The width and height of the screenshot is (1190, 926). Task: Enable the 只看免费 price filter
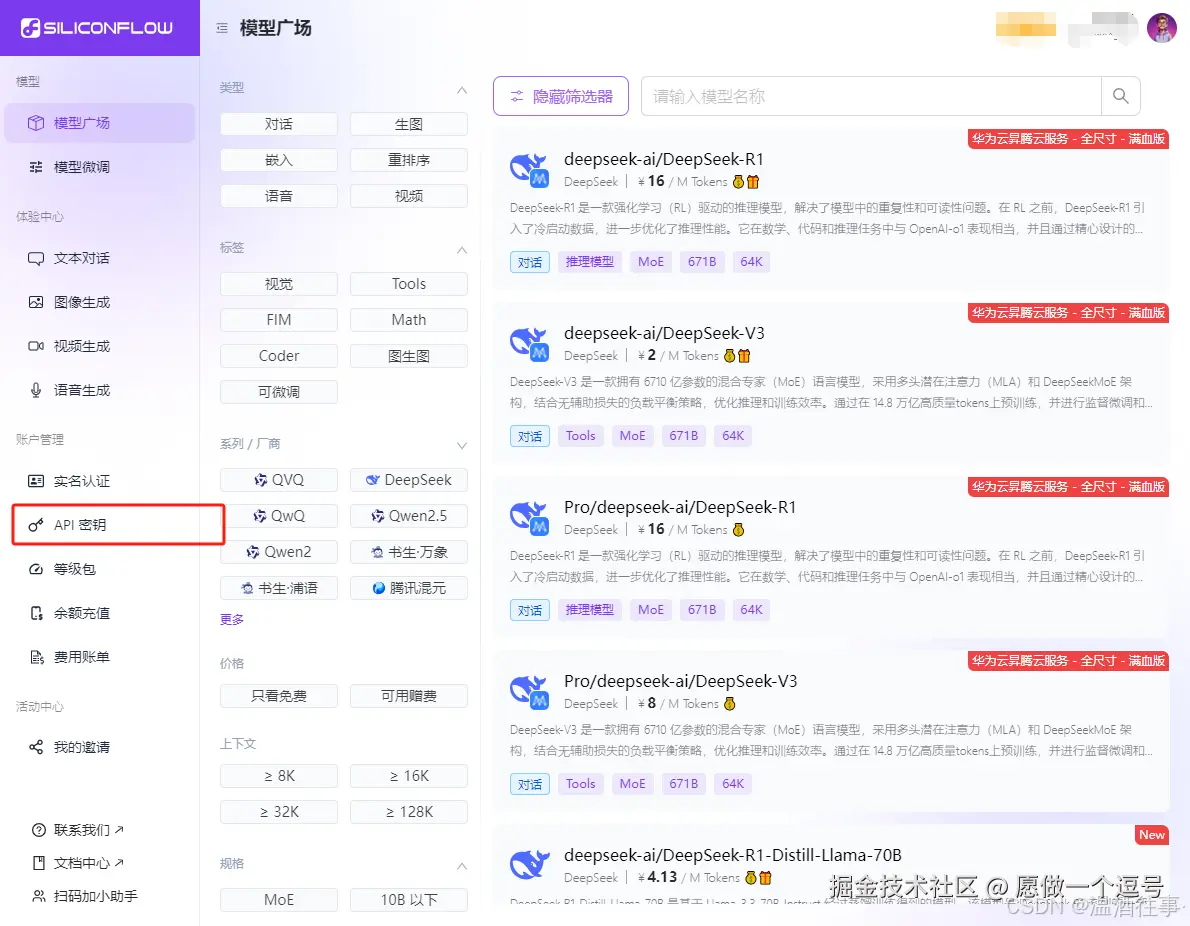[x=278, y=695]
